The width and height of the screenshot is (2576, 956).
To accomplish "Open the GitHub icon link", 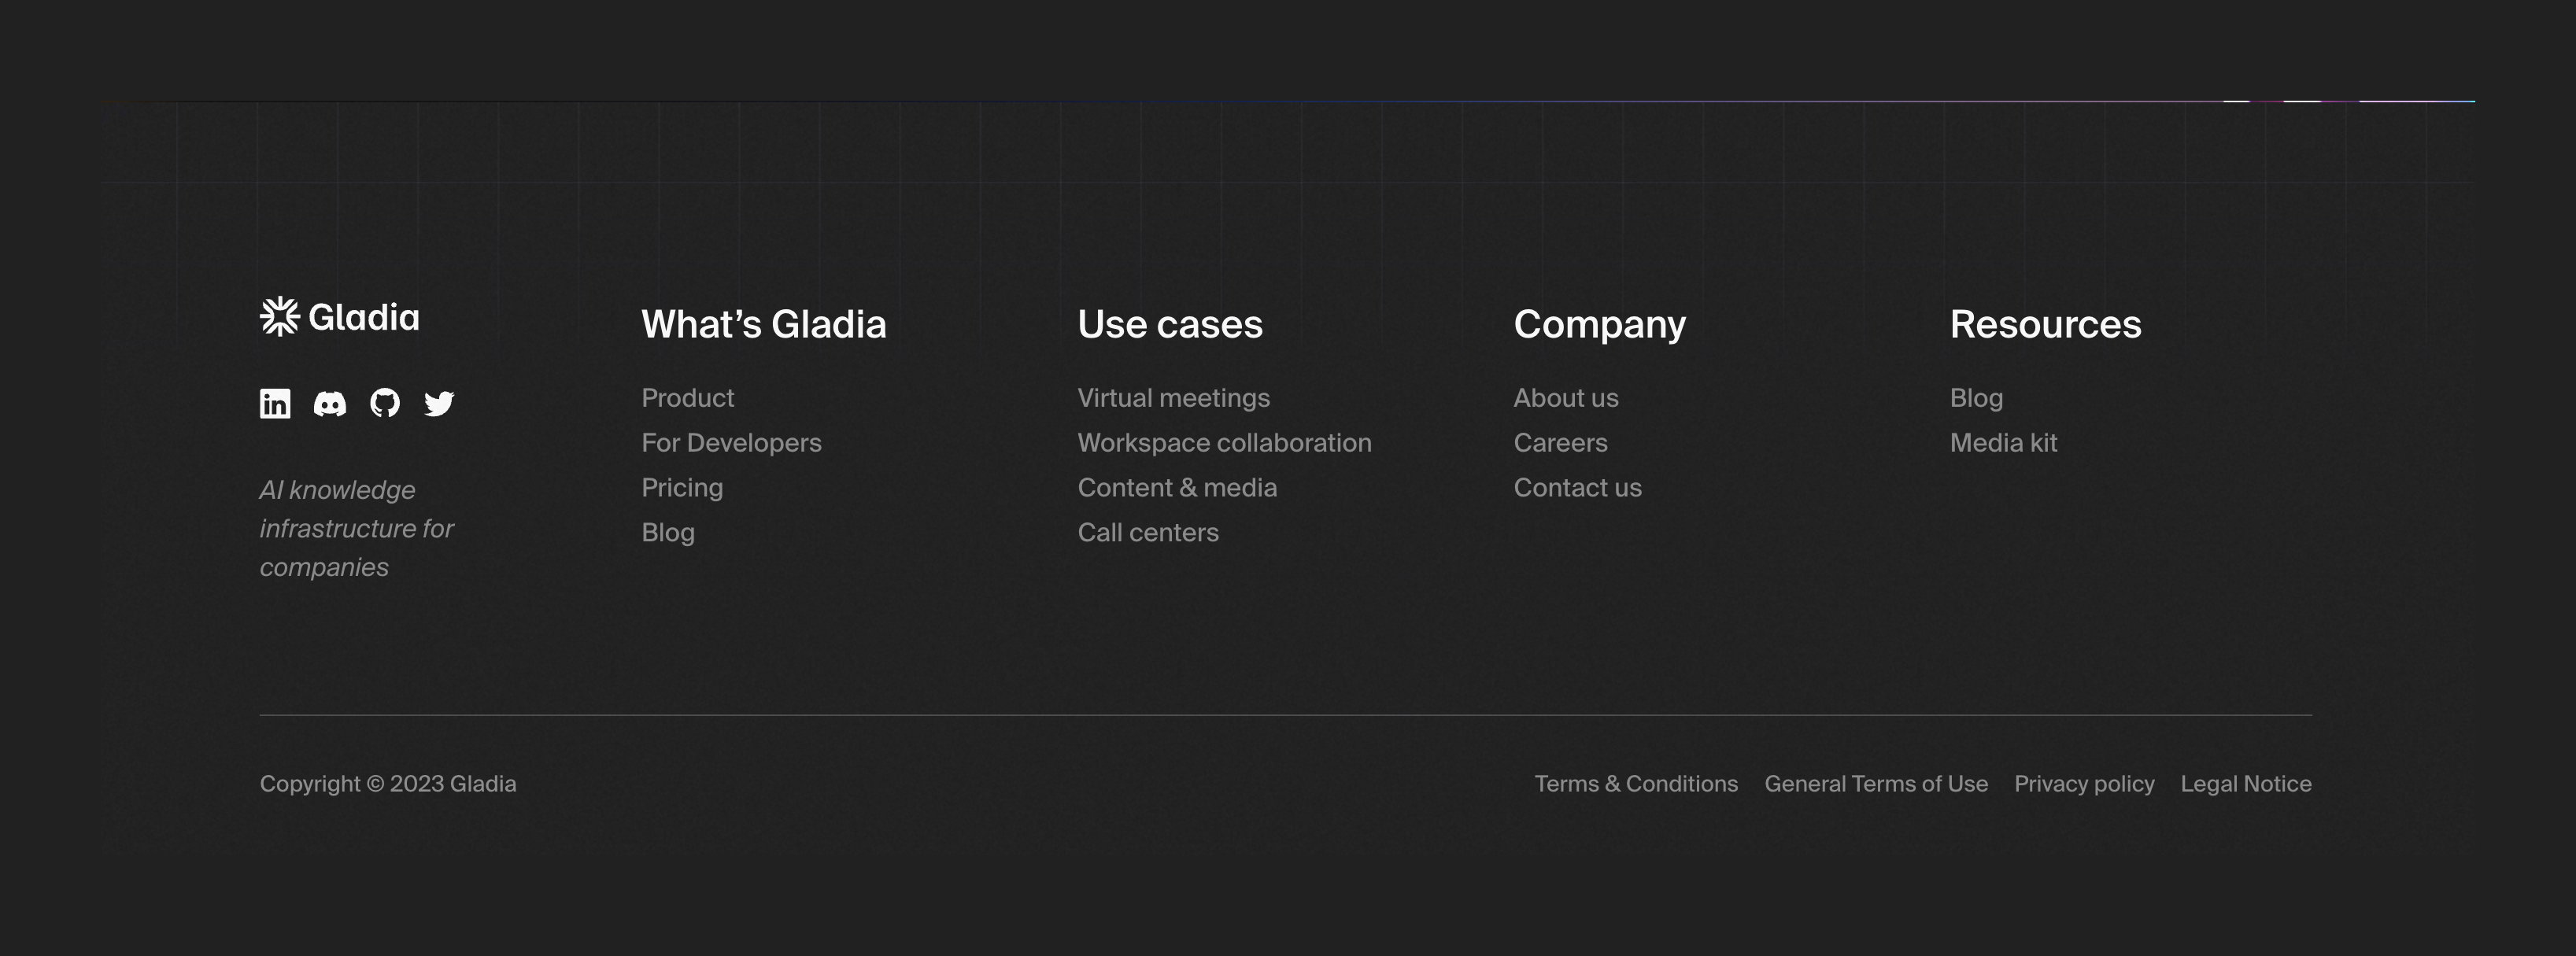I will 385,403.
